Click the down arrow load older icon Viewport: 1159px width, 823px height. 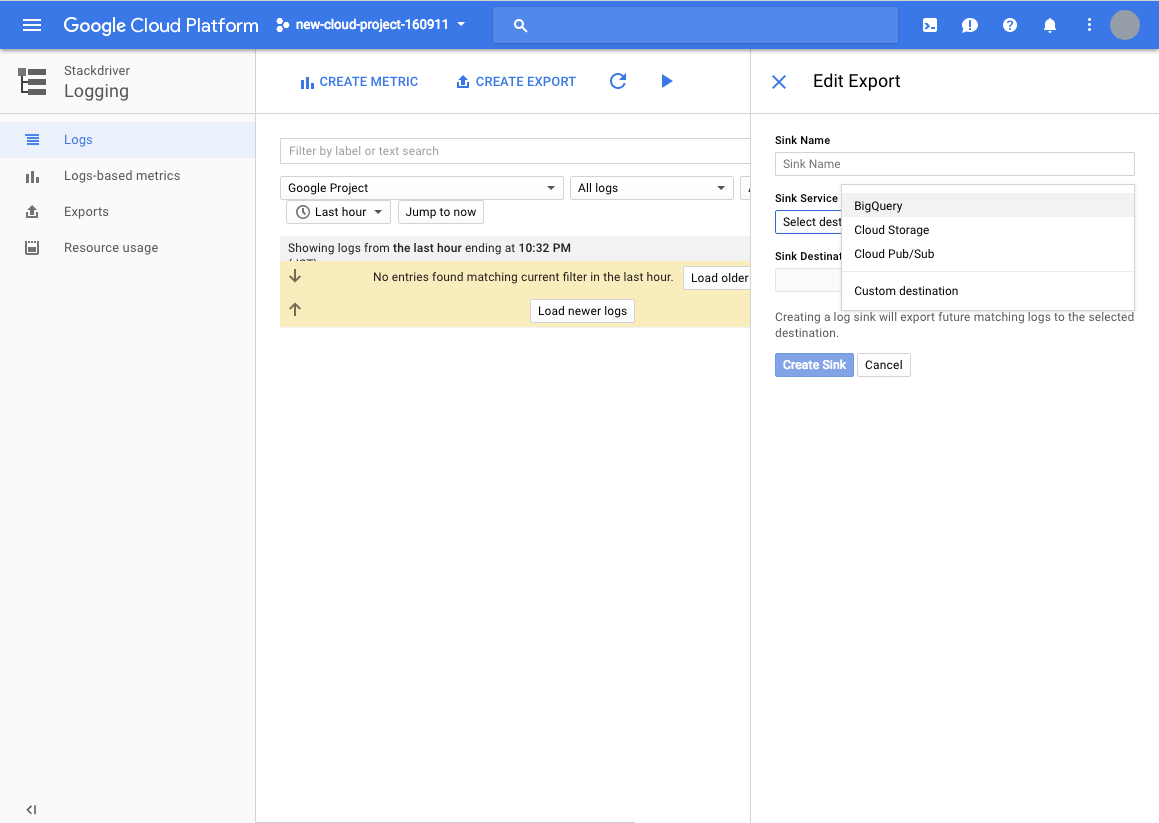pyautogui.click(x=295, y=276)
